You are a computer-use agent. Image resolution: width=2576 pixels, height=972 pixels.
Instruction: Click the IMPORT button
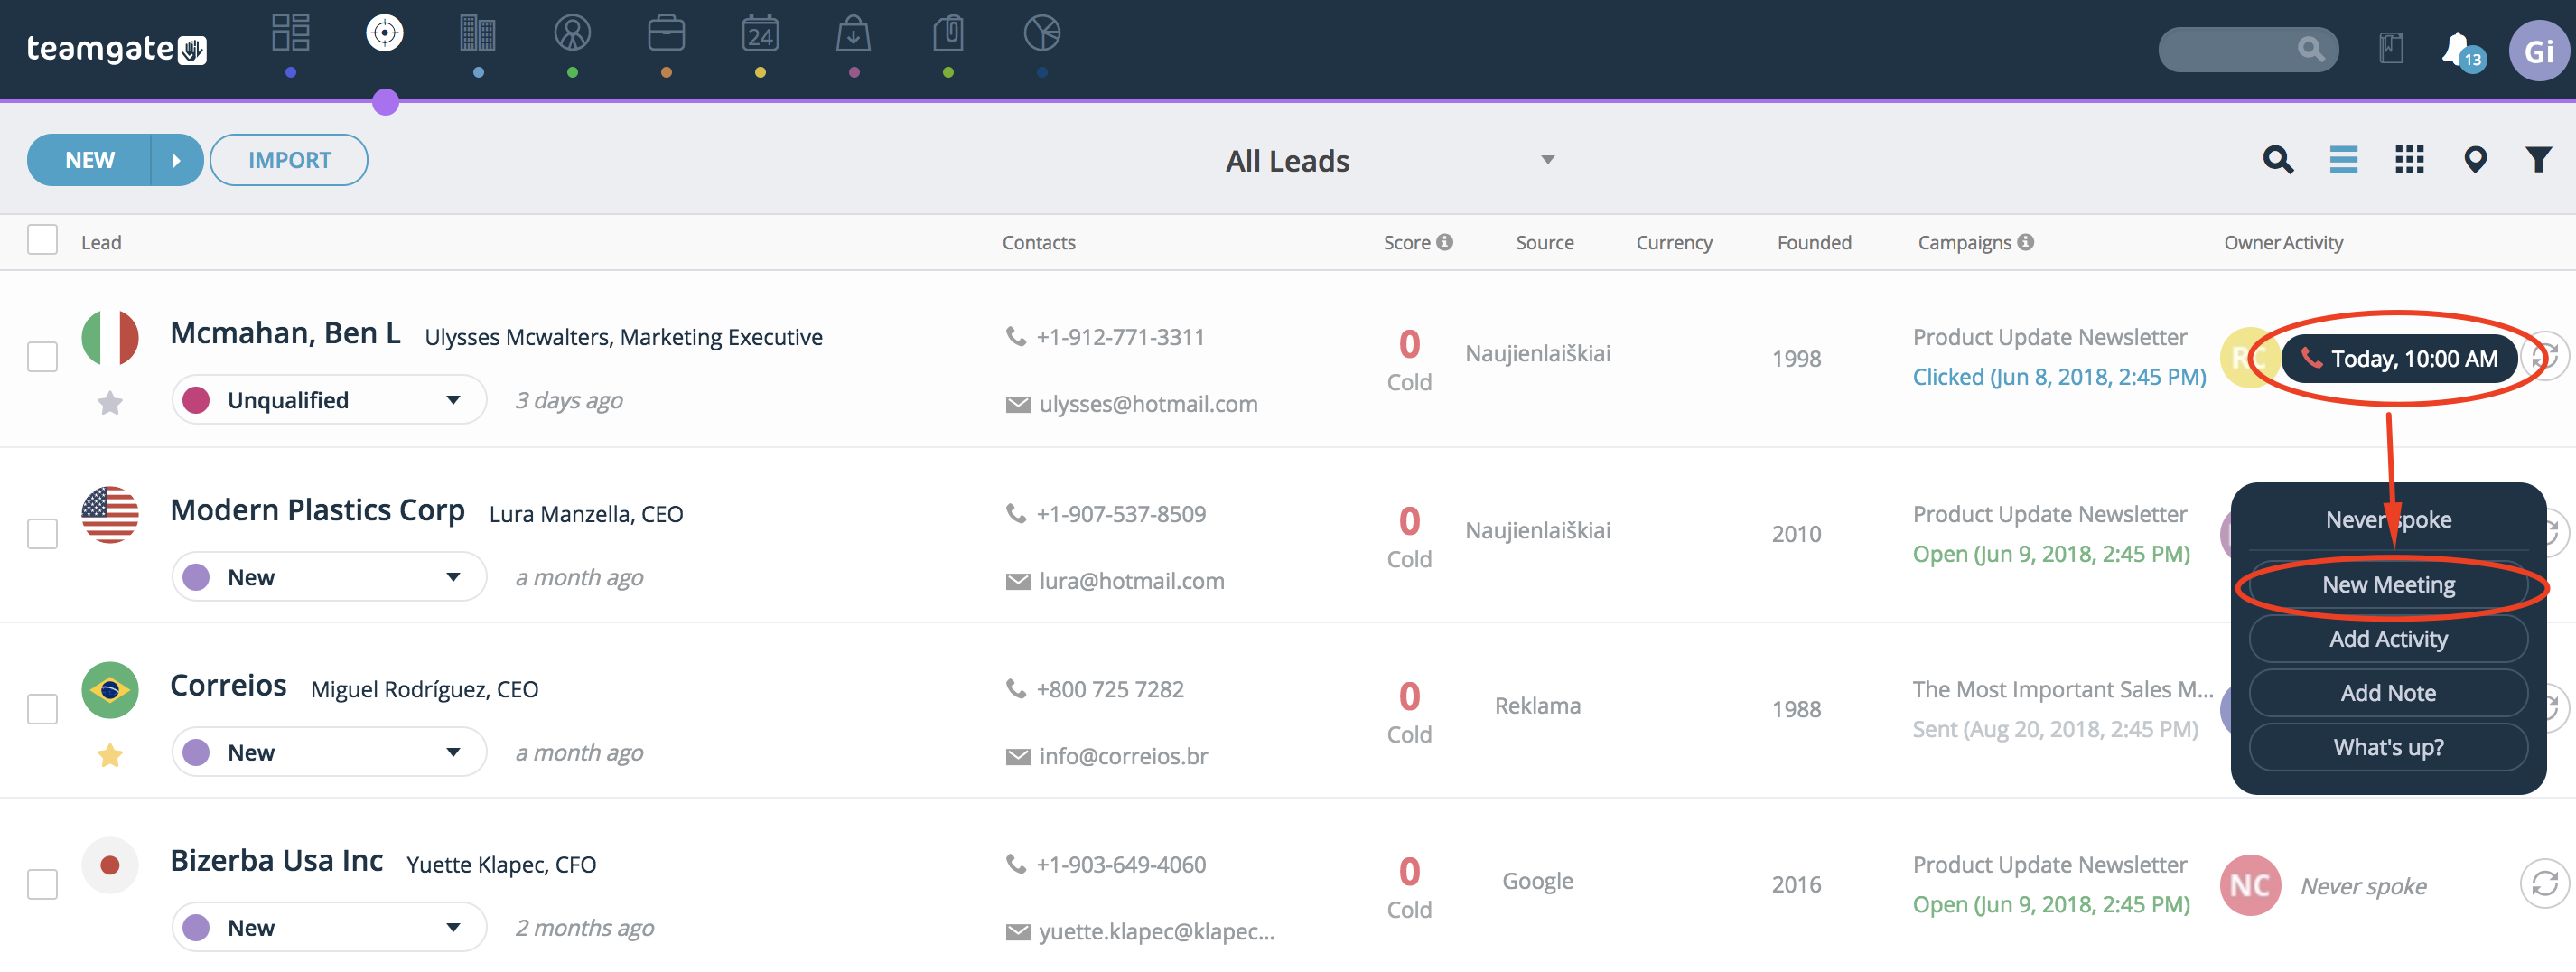pos(289,160)
